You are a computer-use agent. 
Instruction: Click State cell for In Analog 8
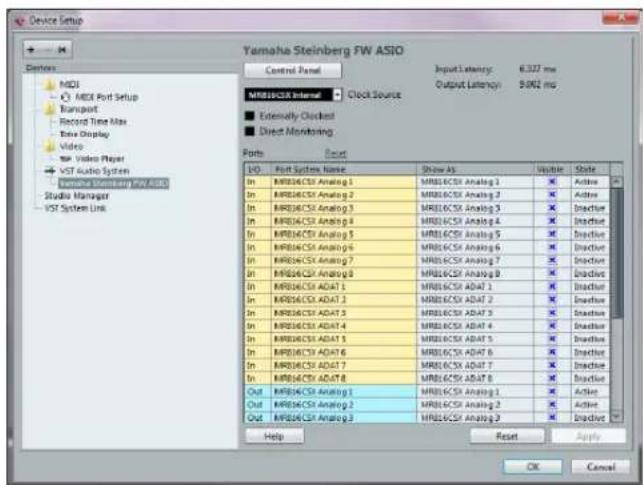[591, 273]
